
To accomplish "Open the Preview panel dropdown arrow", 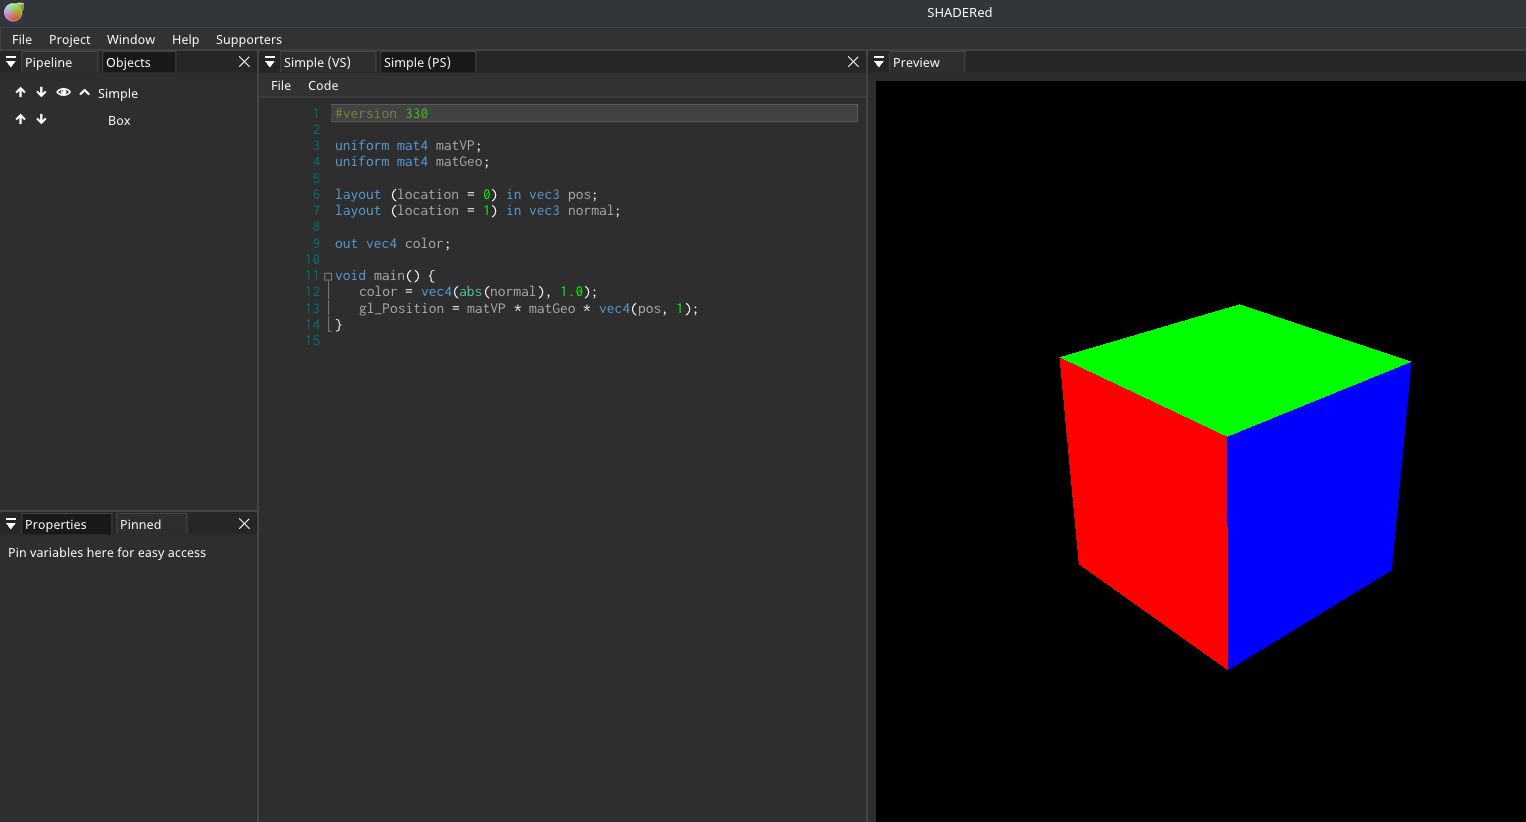I will pos(879,62).
